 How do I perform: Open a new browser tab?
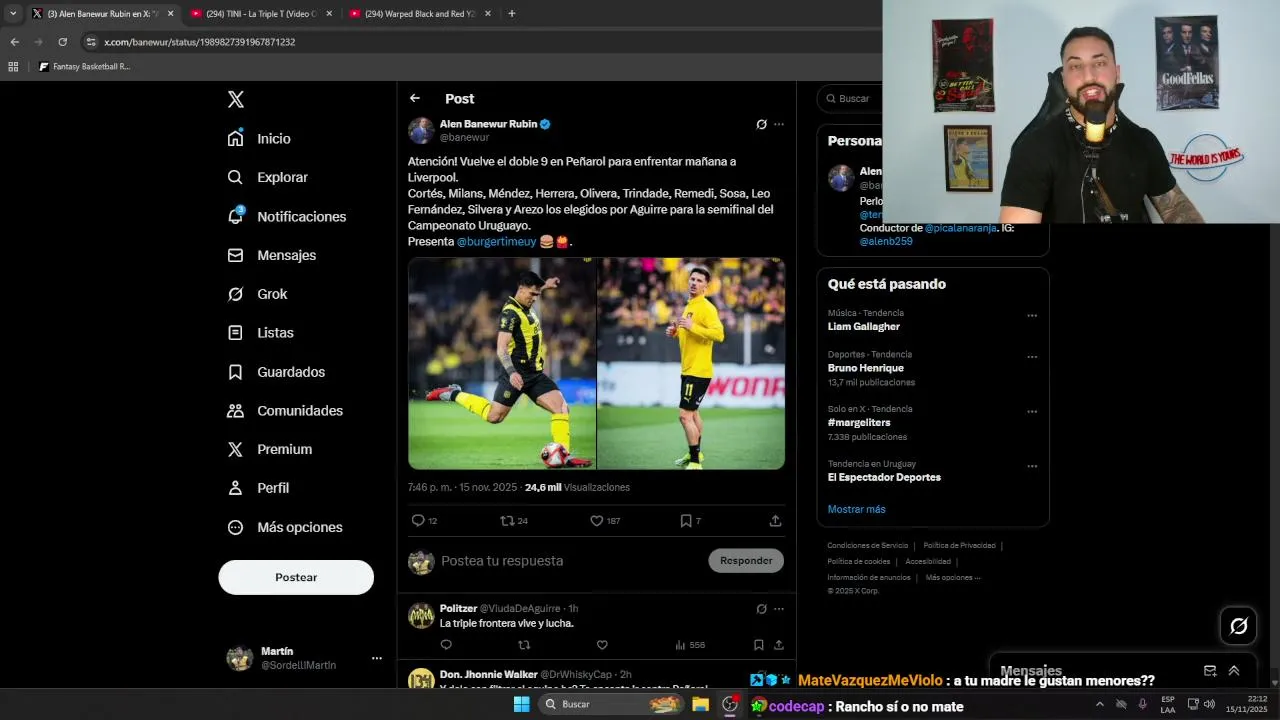point(511,13)
